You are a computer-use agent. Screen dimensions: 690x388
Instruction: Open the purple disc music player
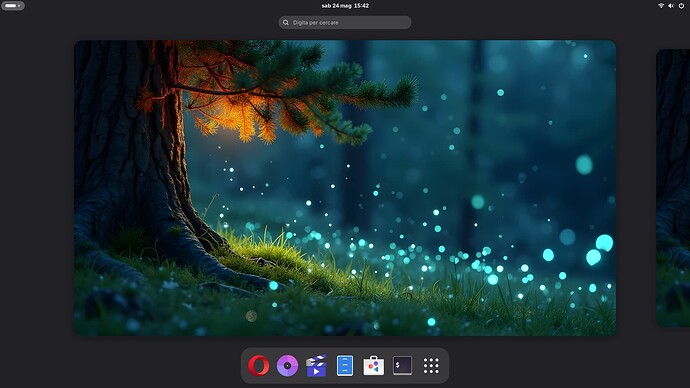pos(287,366)
